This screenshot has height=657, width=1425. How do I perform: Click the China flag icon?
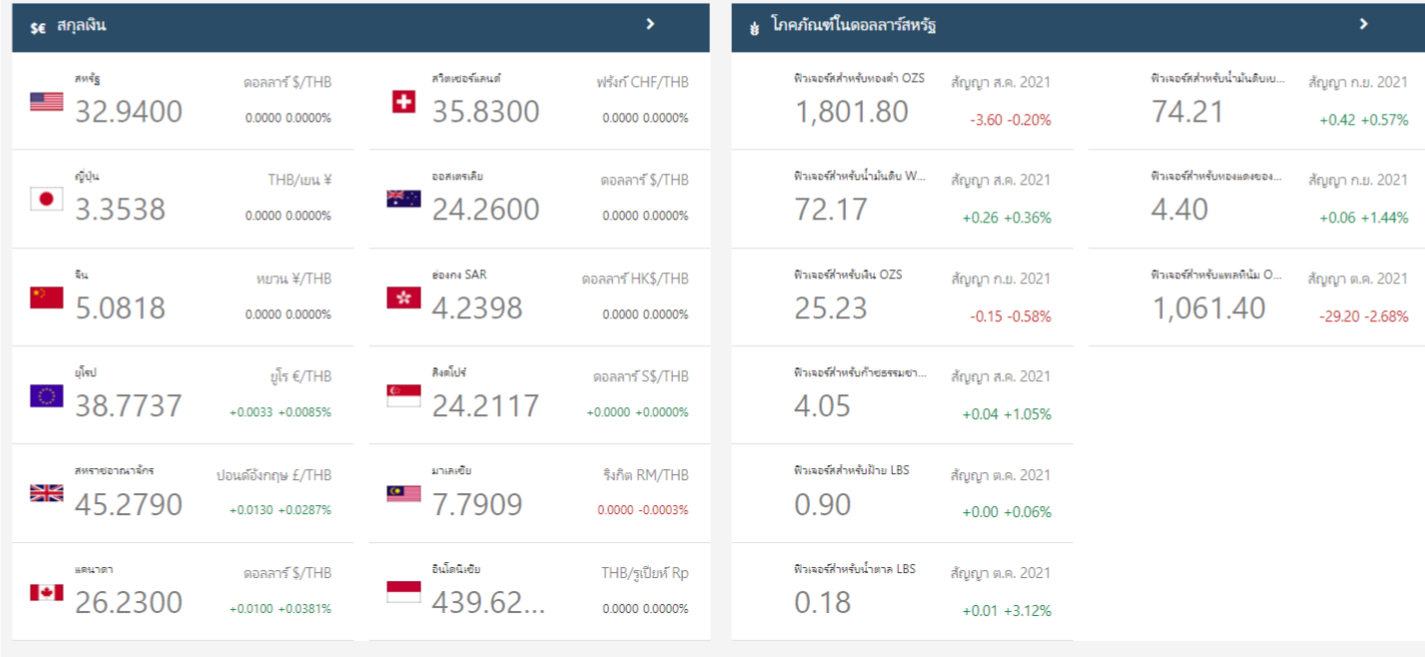(x=47, y=297)
